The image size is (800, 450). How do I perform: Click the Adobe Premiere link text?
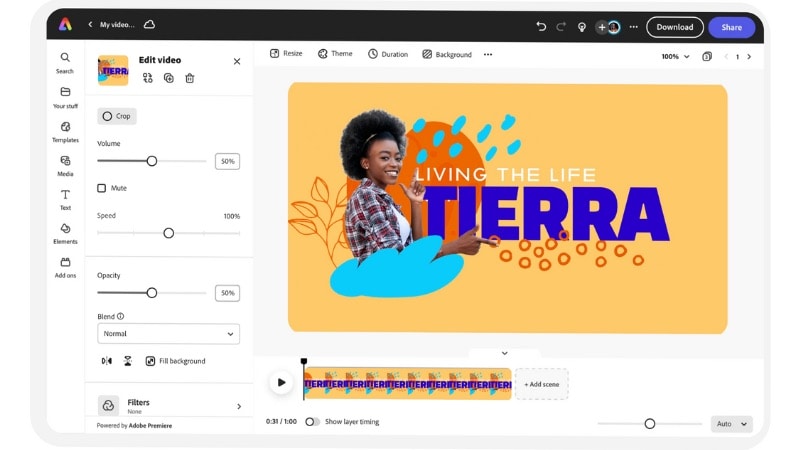click(150, 426)
